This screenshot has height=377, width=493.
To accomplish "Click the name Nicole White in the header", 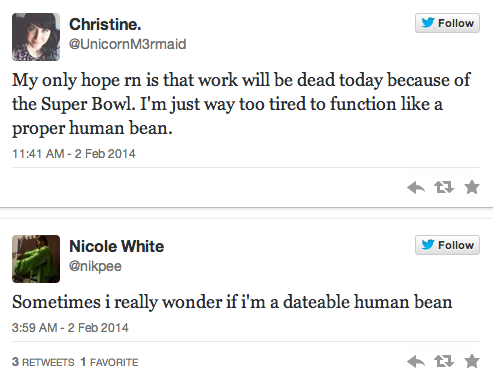I will pyautogui.click(x=117, y=246).
